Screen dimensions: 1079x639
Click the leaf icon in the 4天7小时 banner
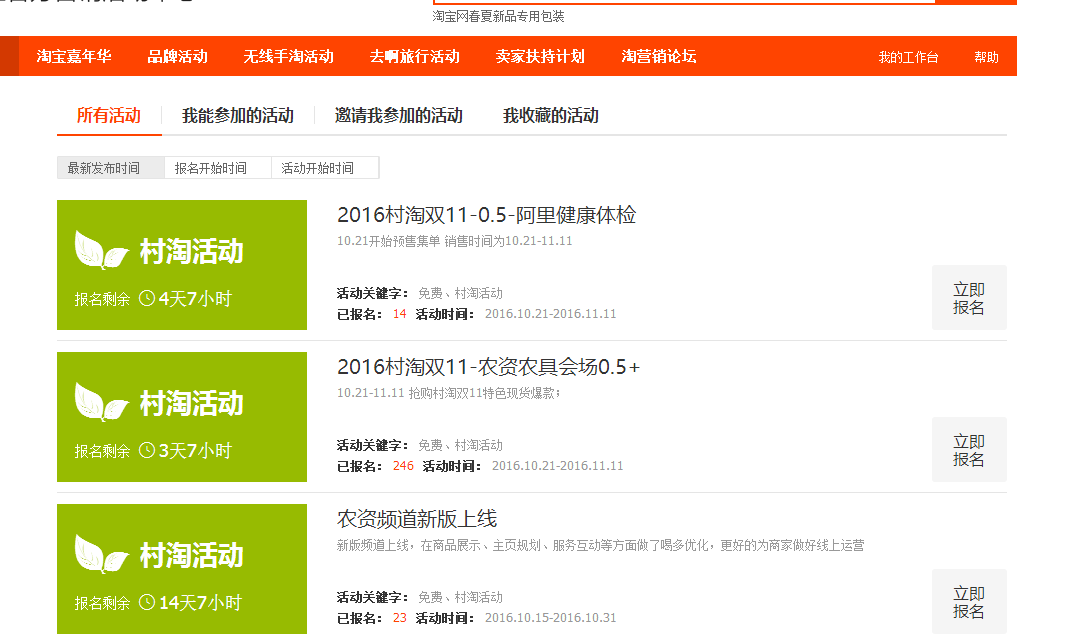coord(101,249)
